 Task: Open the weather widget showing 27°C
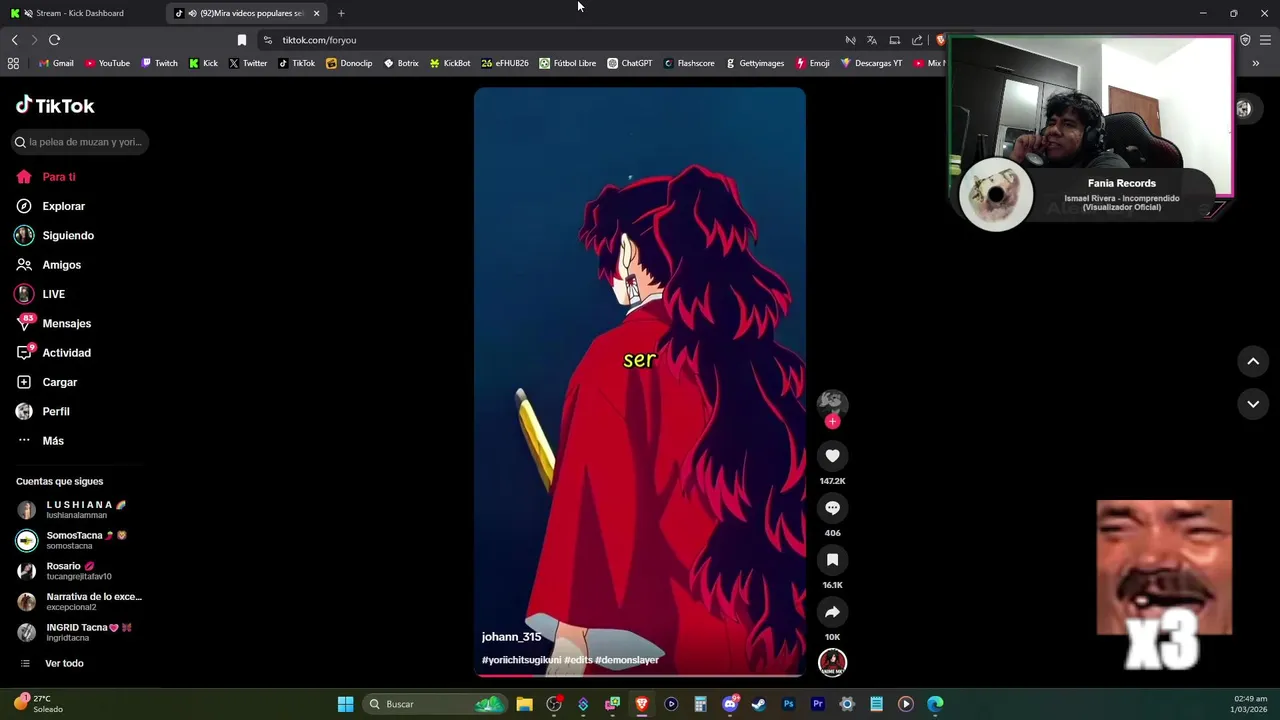[x=38, y=704]
